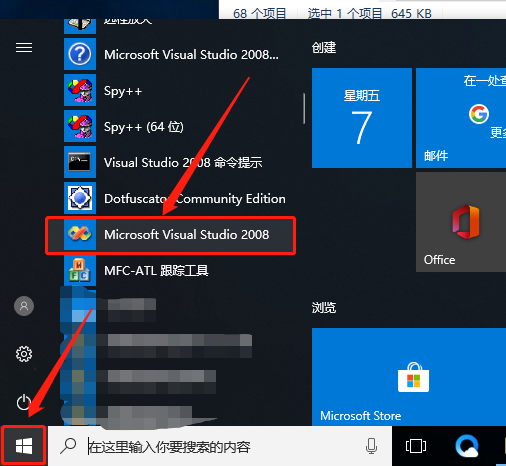Click the 创建 tile group header

pyautogui.click(x=324, y=47)
